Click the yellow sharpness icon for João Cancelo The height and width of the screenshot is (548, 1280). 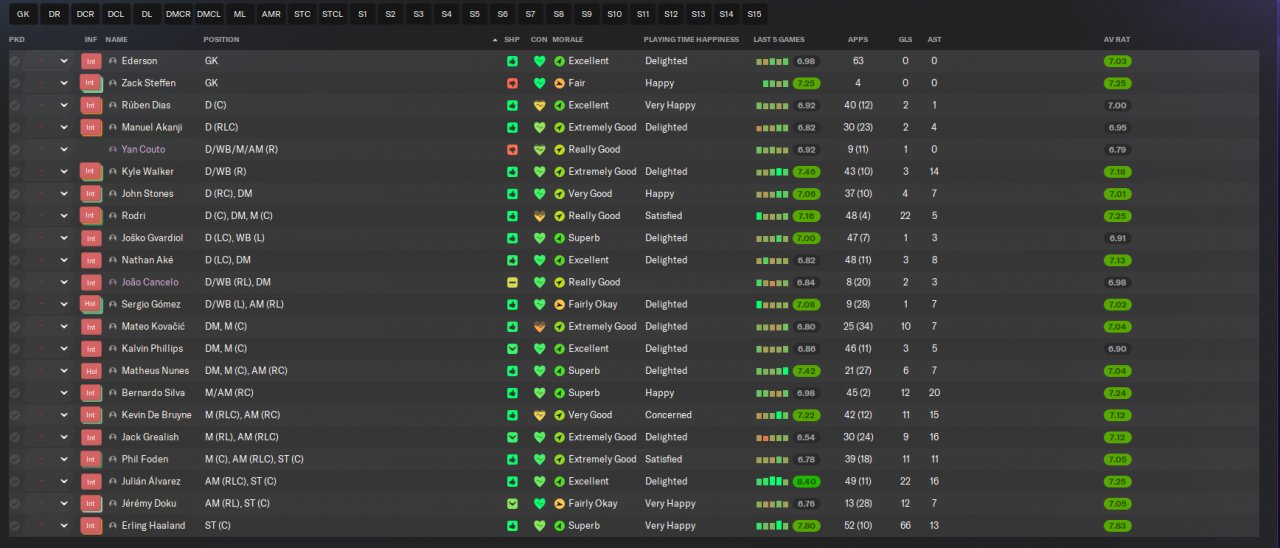coord(512,282)
